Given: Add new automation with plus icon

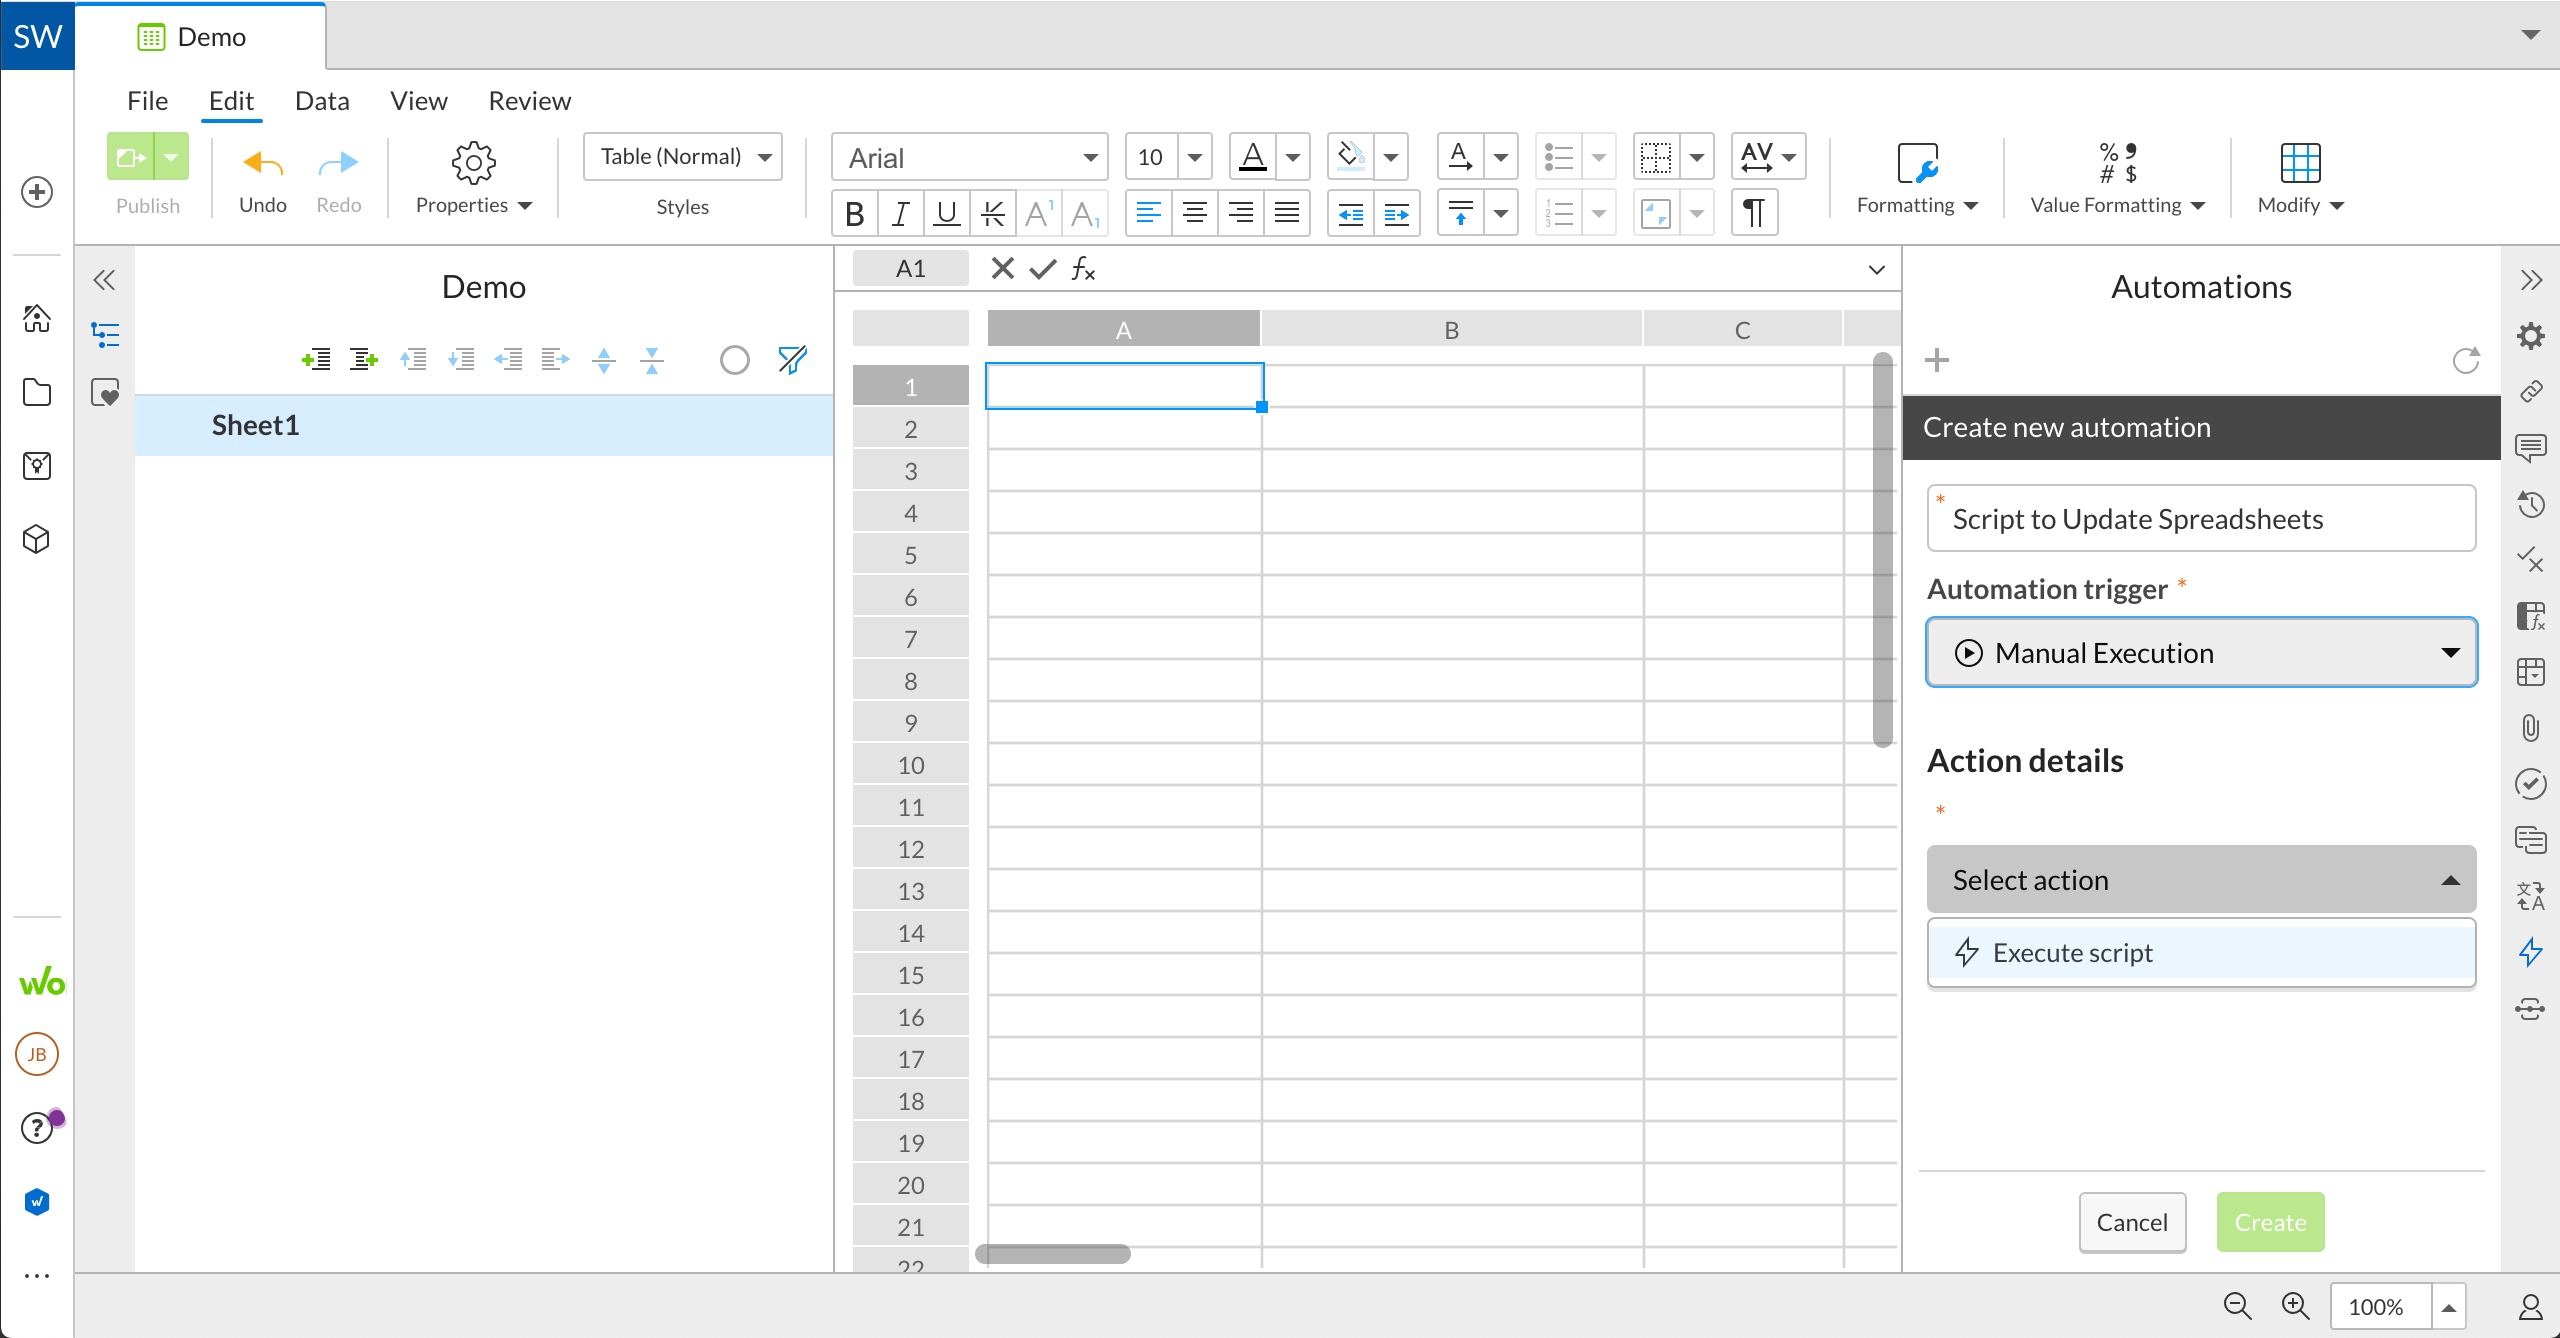Looking at the screenshot, I should 1937,360.
